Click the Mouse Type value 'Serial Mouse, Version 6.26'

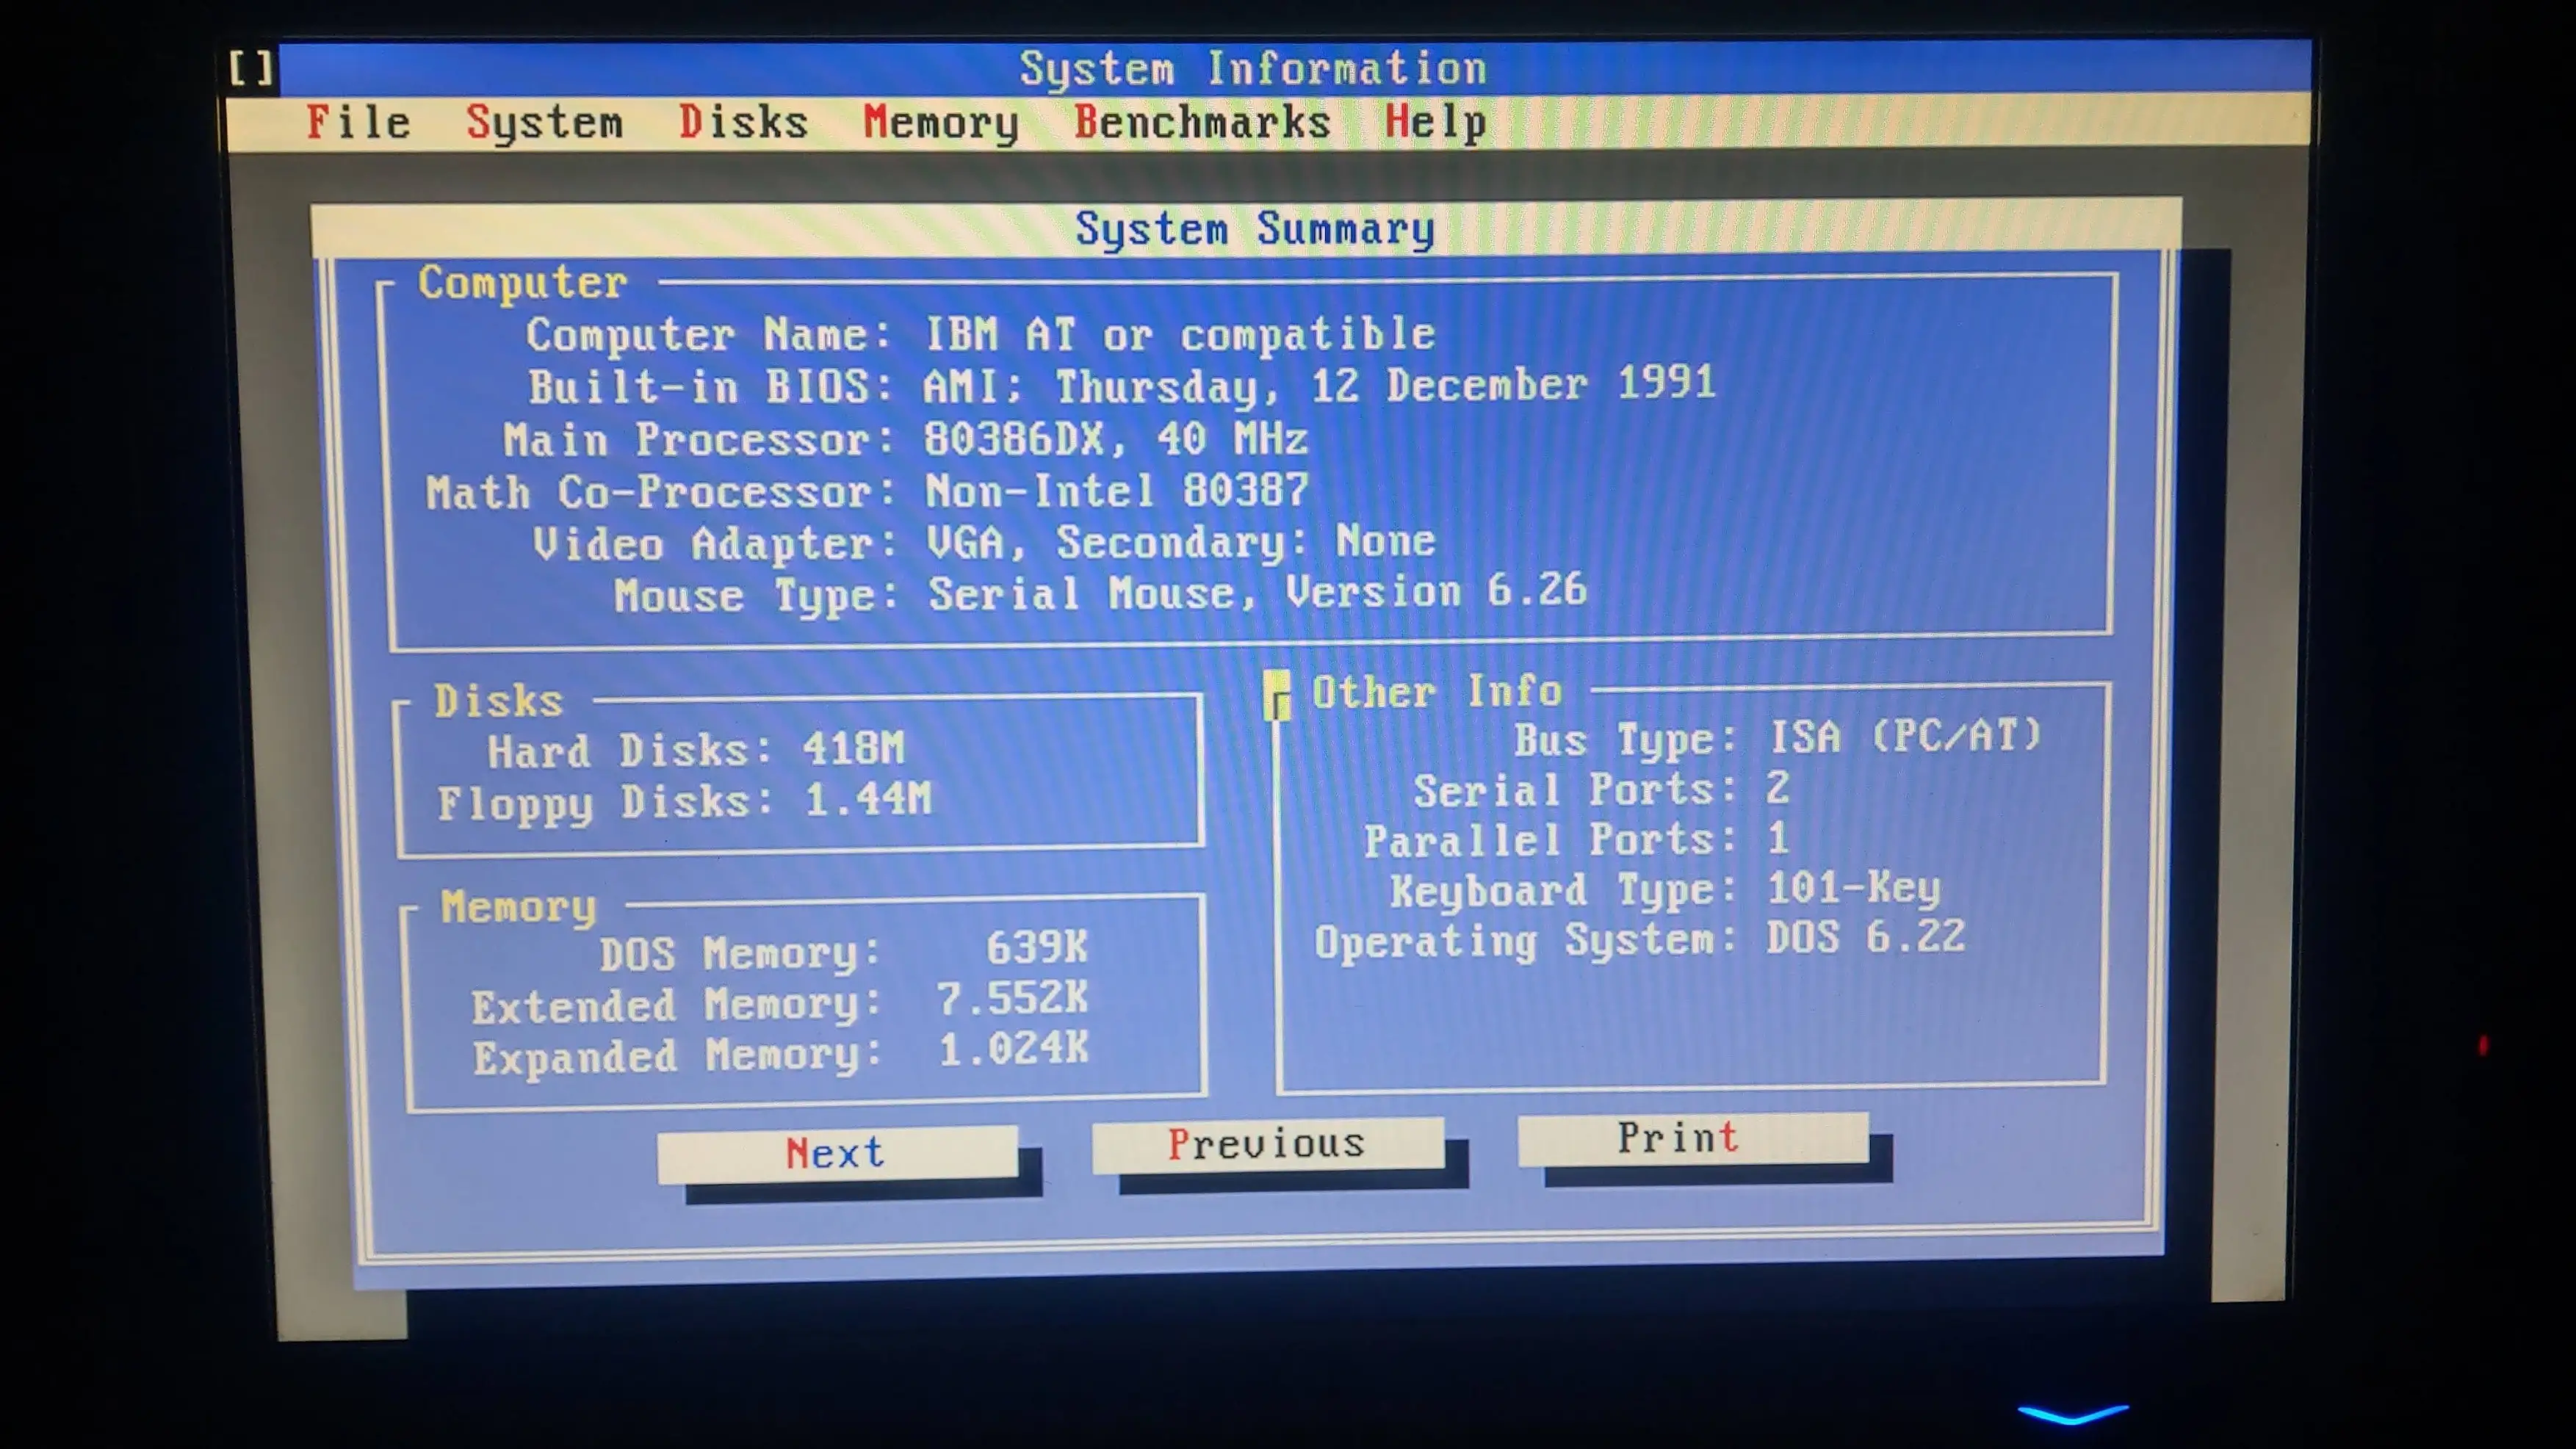1257,592
